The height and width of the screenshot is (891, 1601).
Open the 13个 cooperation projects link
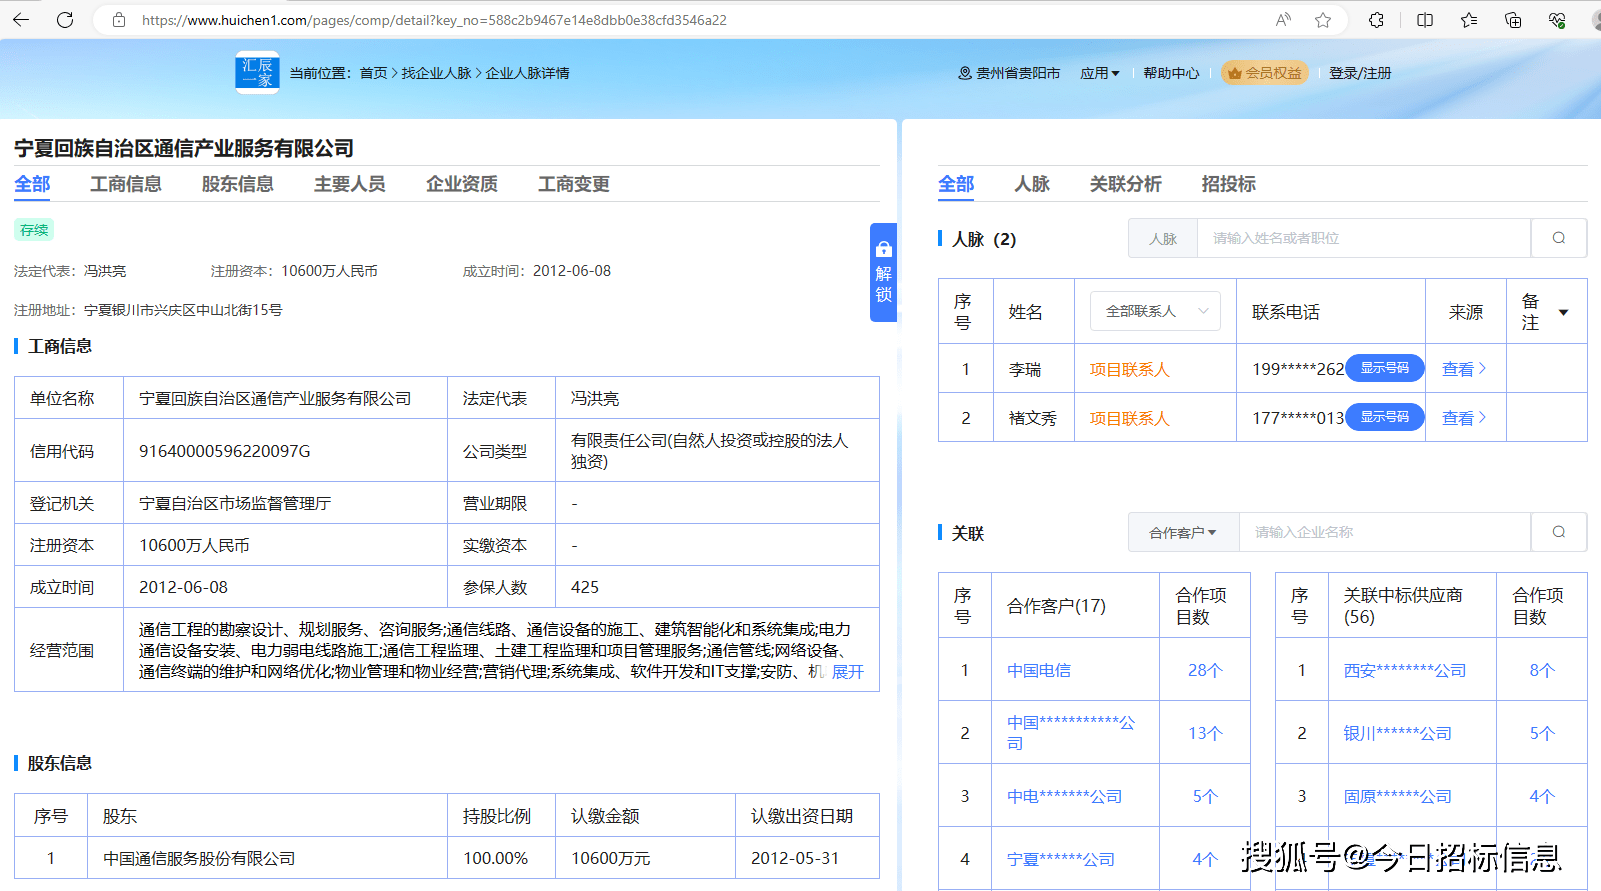coord(1205,733)
